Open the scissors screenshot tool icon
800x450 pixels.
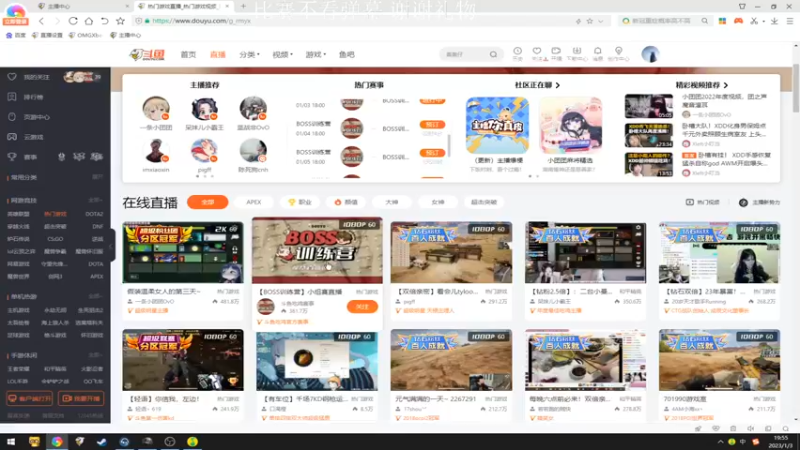click(x=754, y=21)
